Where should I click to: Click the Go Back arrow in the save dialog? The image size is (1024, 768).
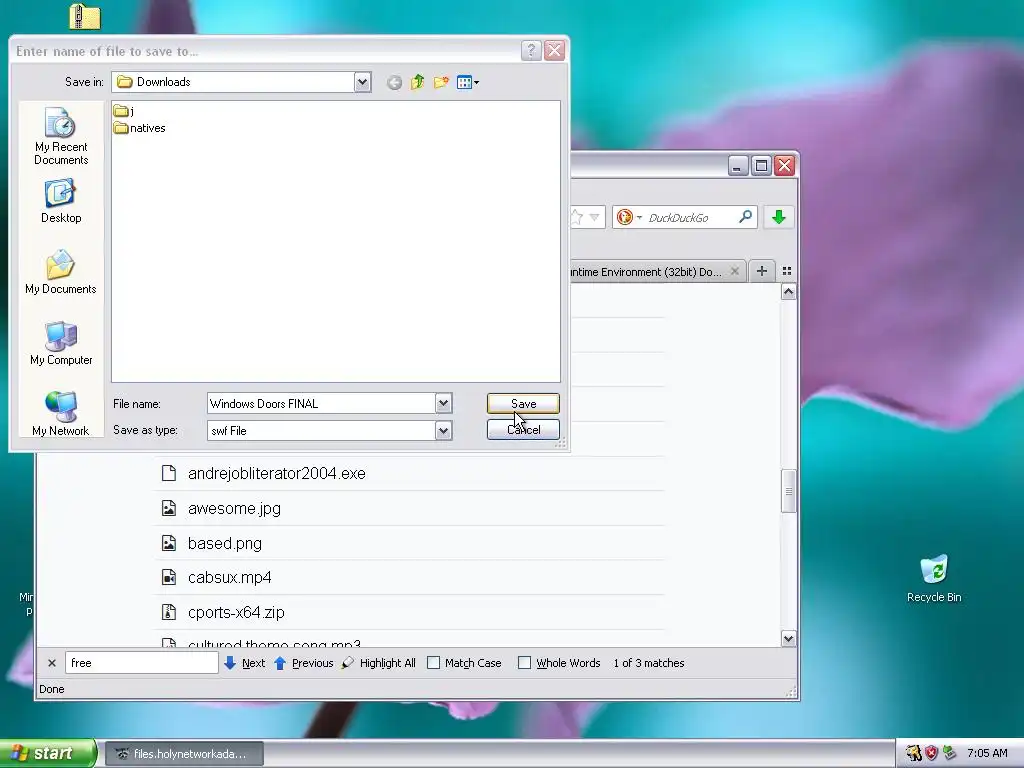[x=394, y=82]
